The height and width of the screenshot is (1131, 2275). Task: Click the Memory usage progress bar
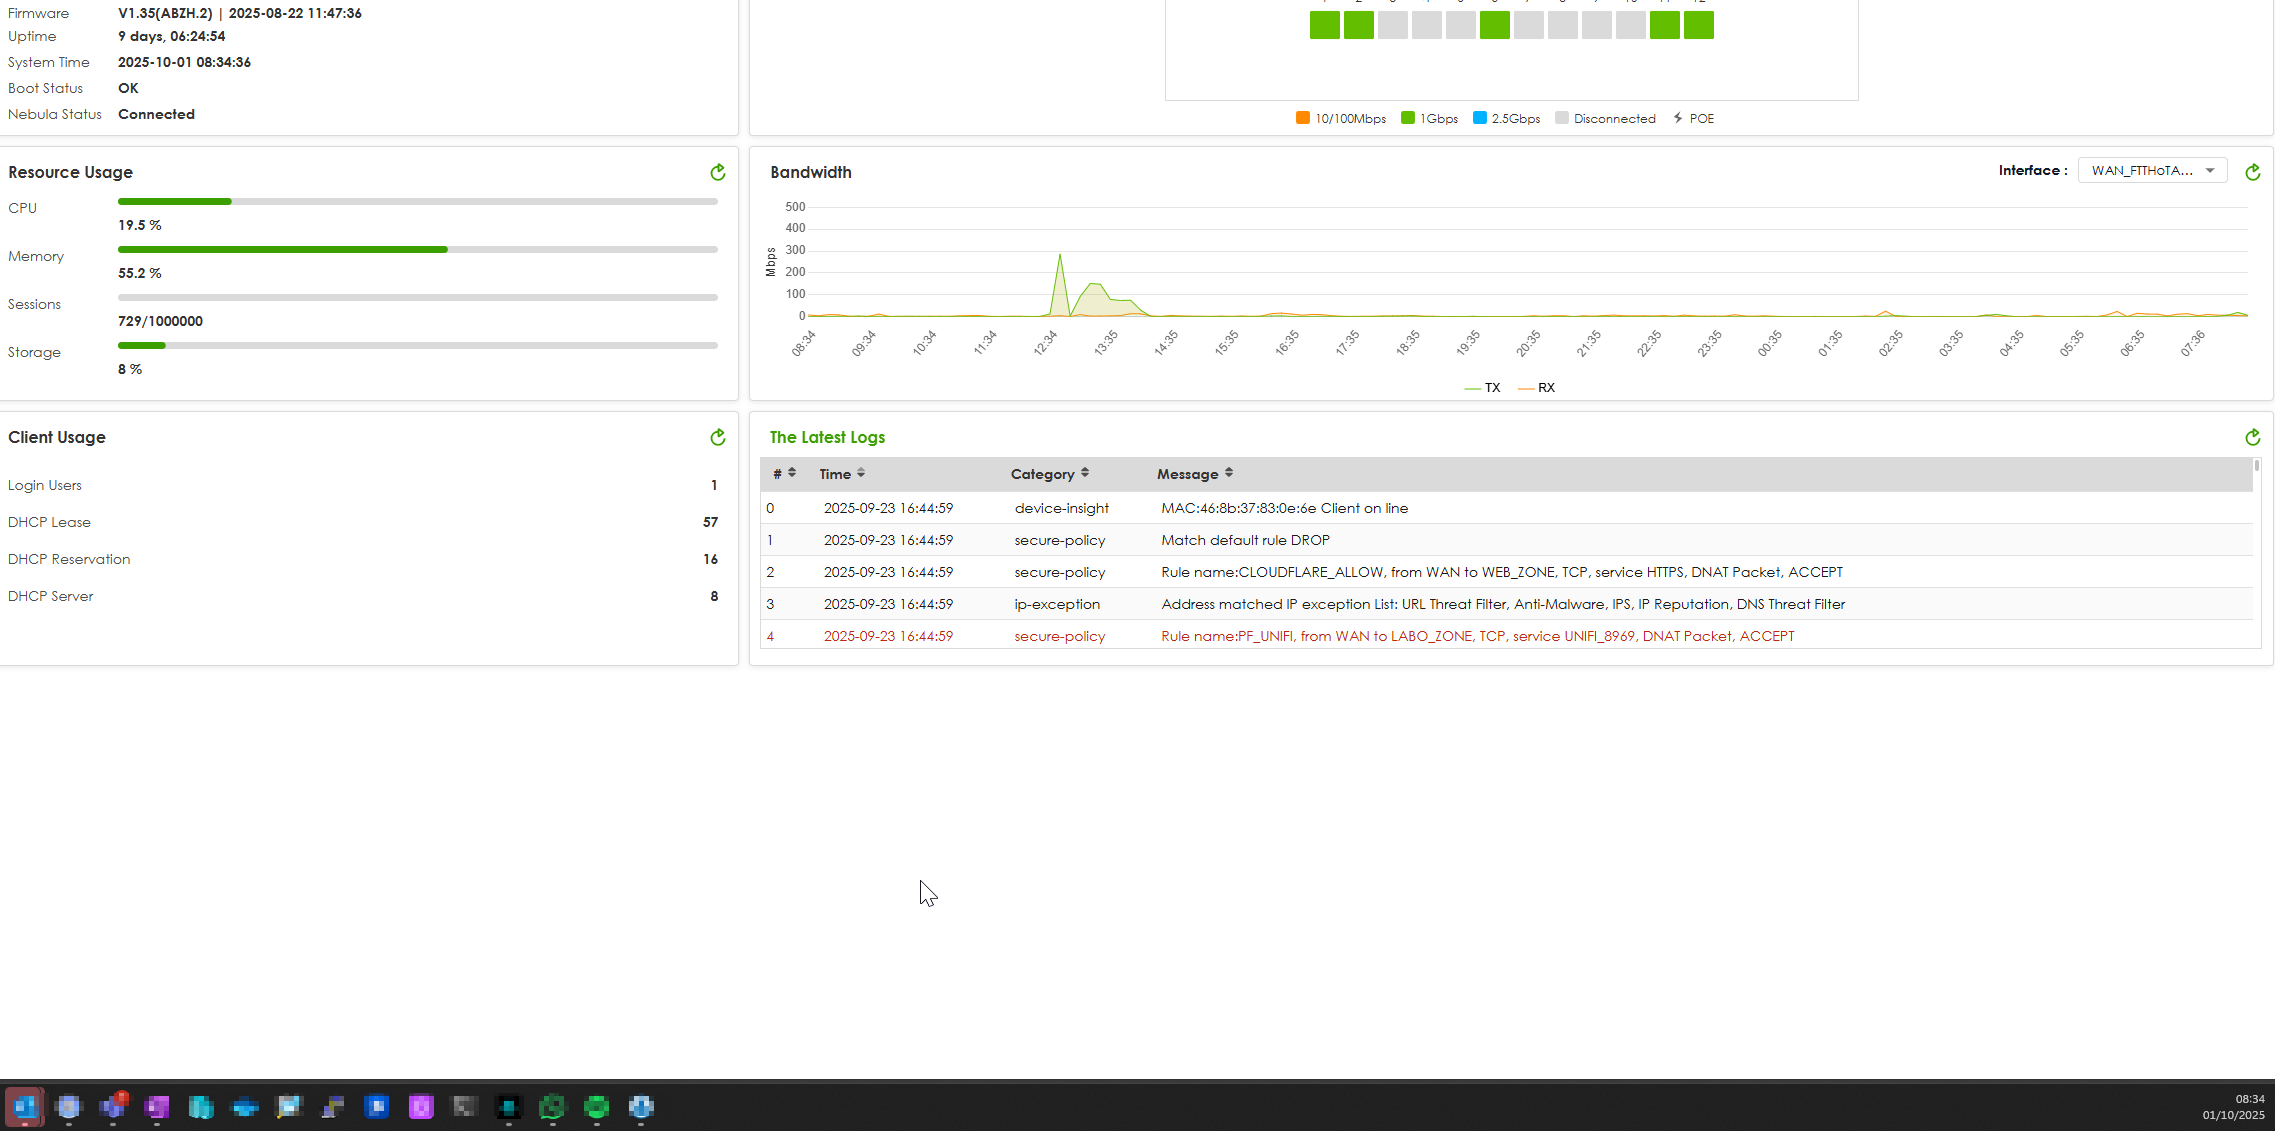(x=417, y=249)
